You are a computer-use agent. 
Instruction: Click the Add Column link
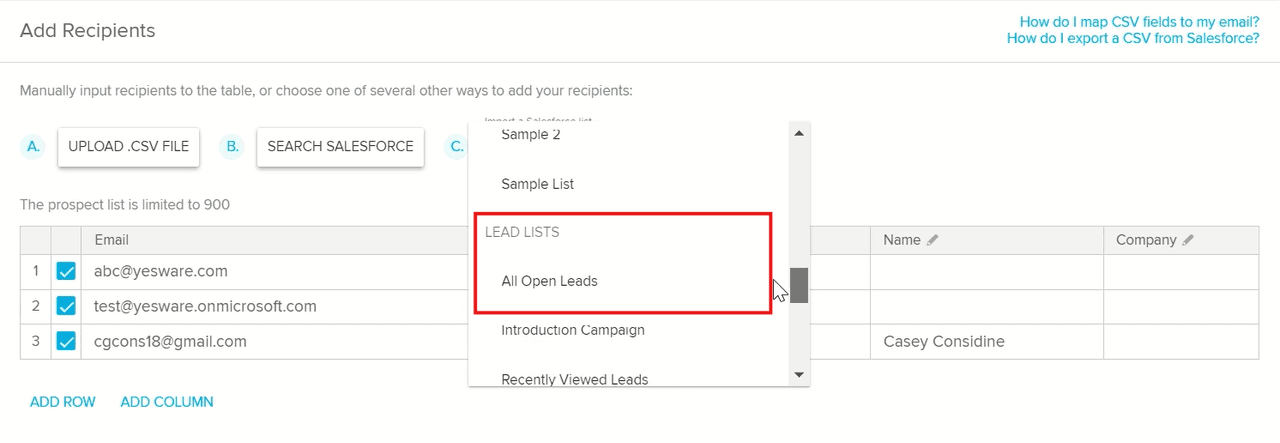[167, 402]
